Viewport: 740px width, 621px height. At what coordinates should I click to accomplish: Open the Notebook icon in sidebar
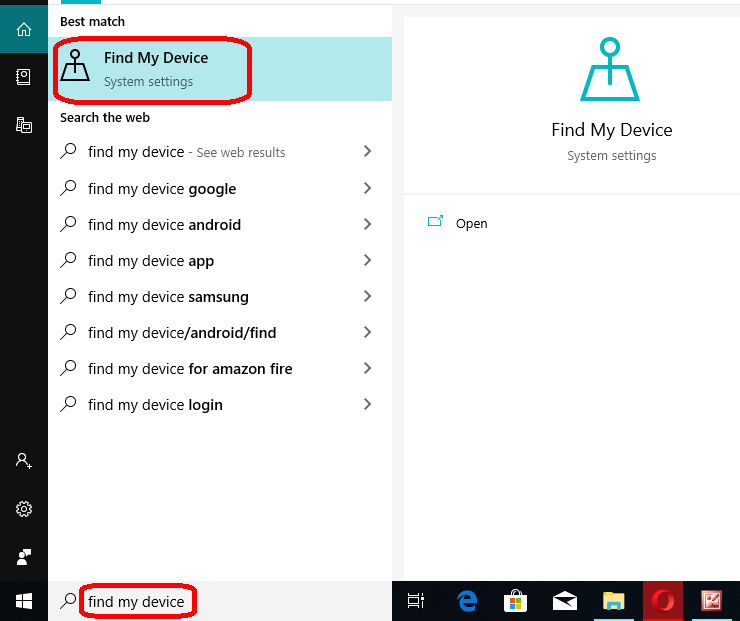24,77
